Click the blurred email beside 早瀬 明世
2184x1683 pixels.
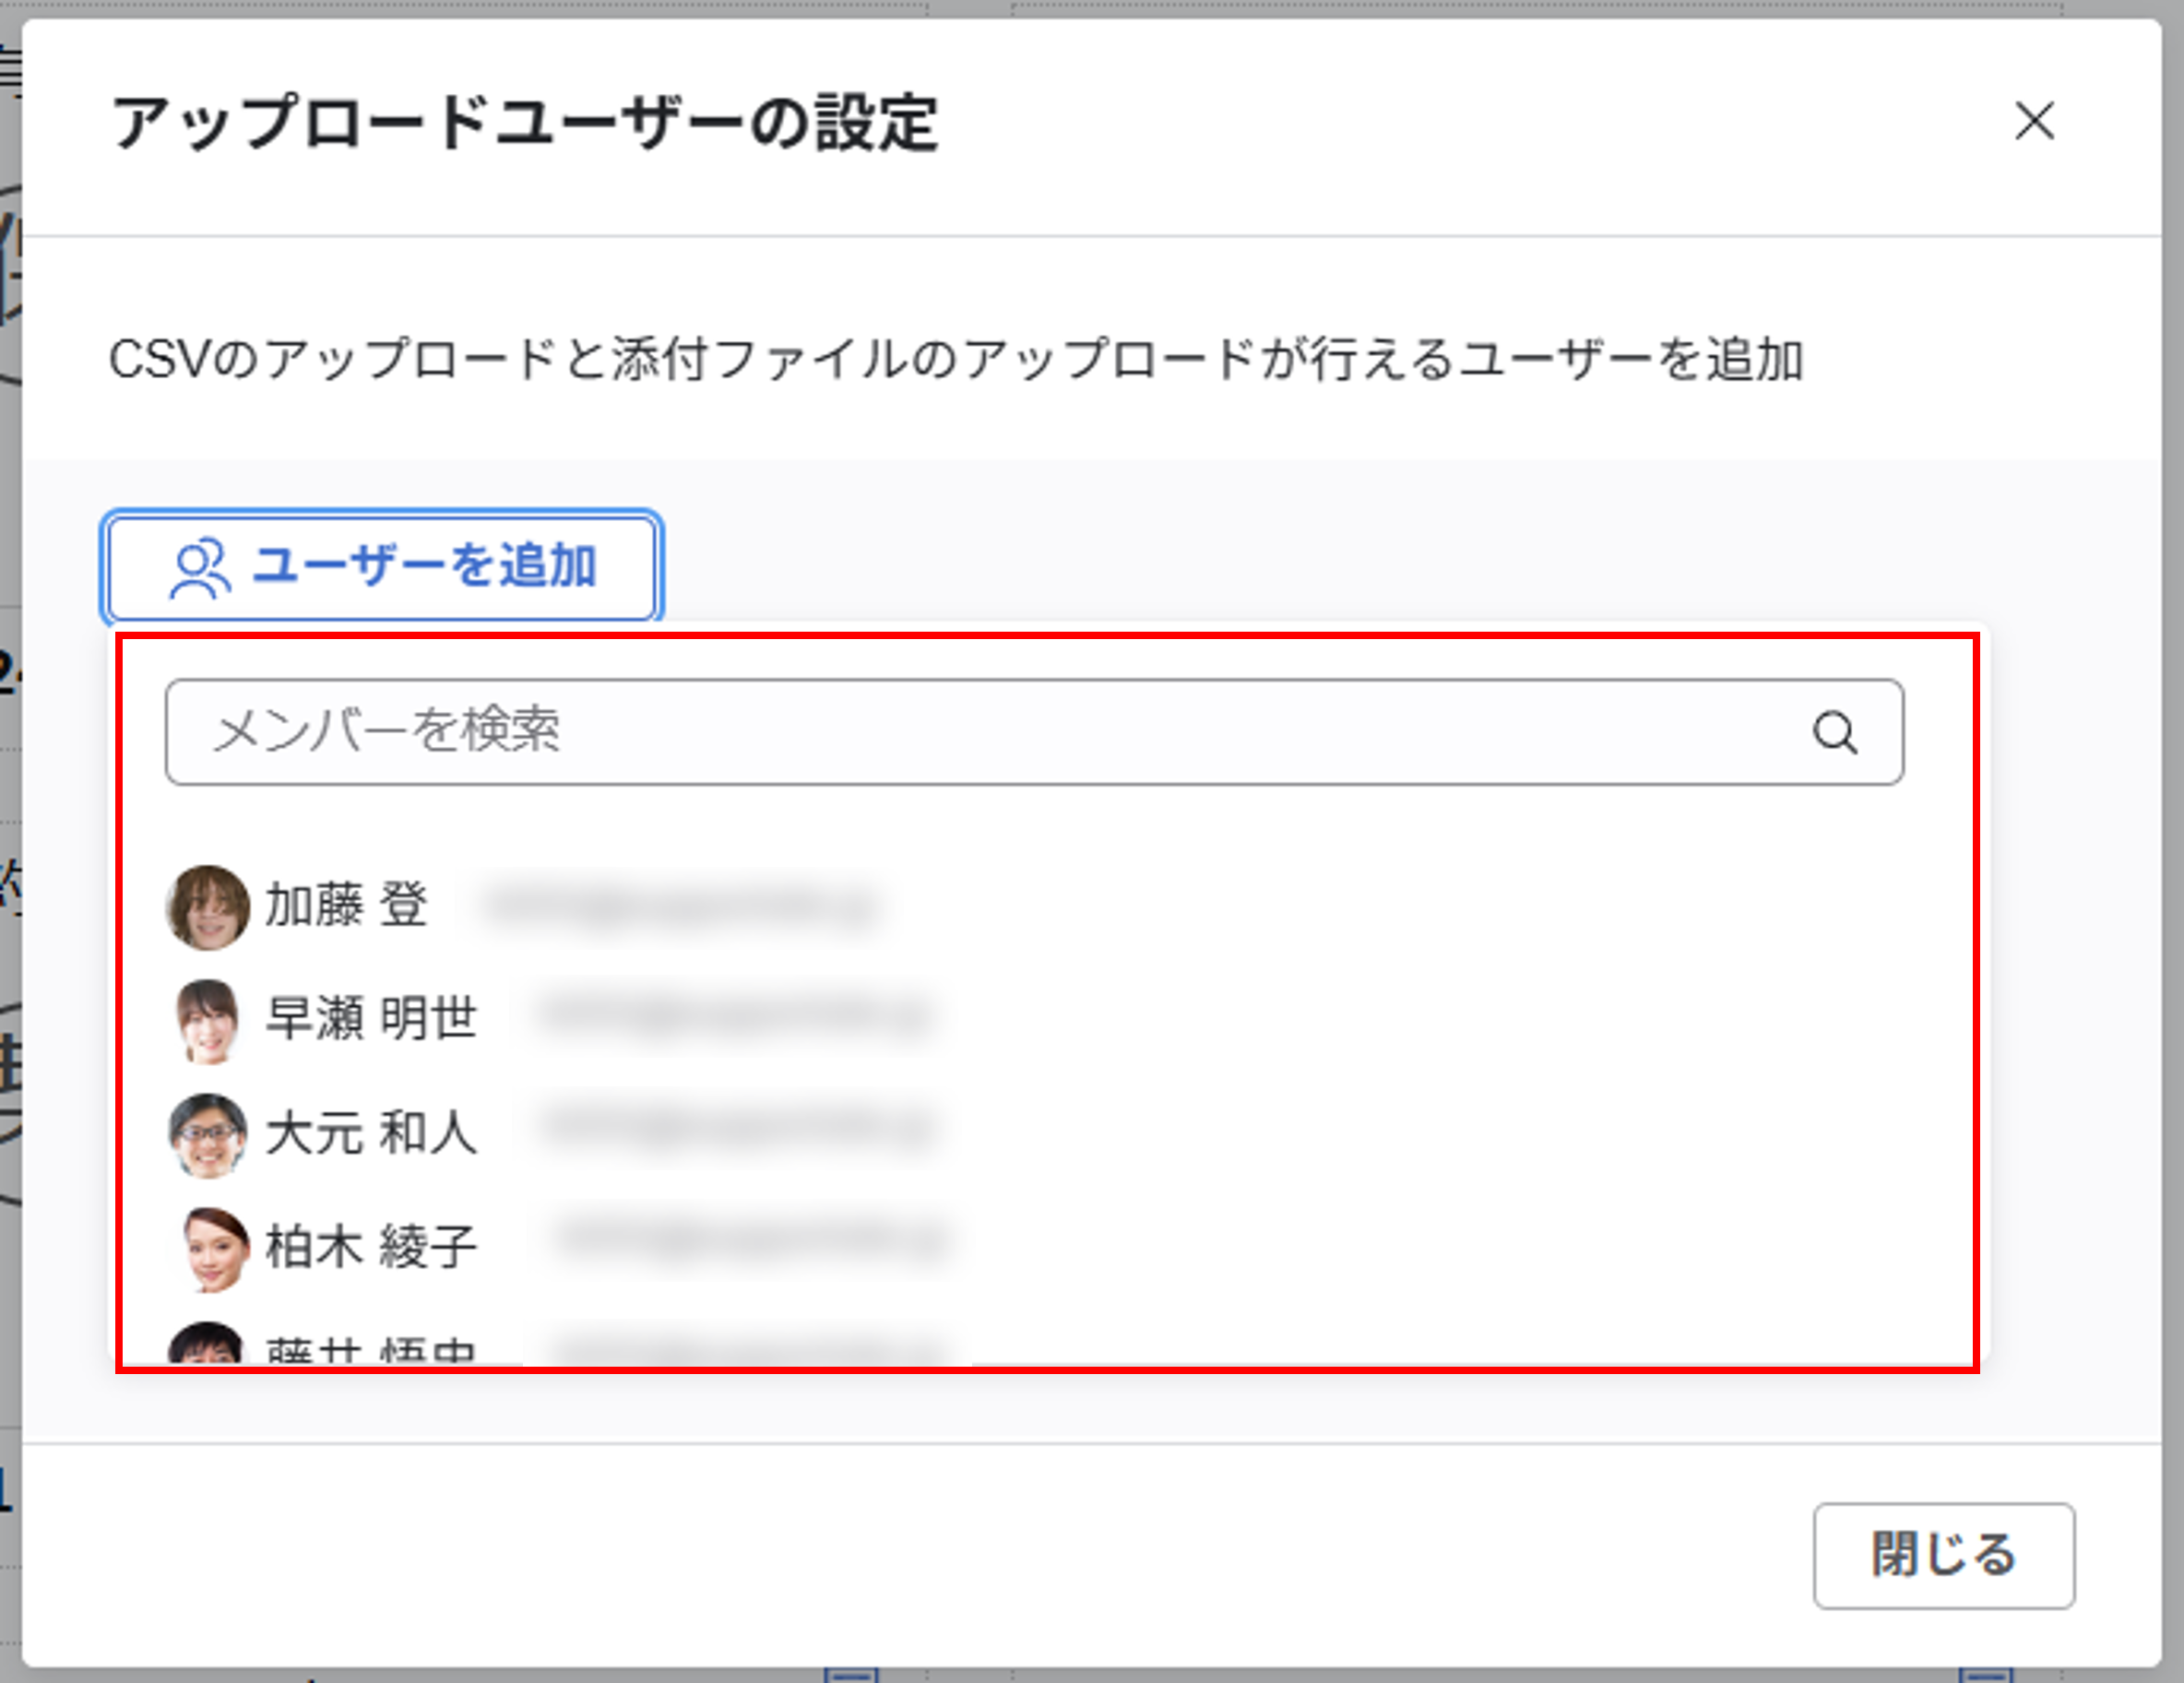[735, 1017]
